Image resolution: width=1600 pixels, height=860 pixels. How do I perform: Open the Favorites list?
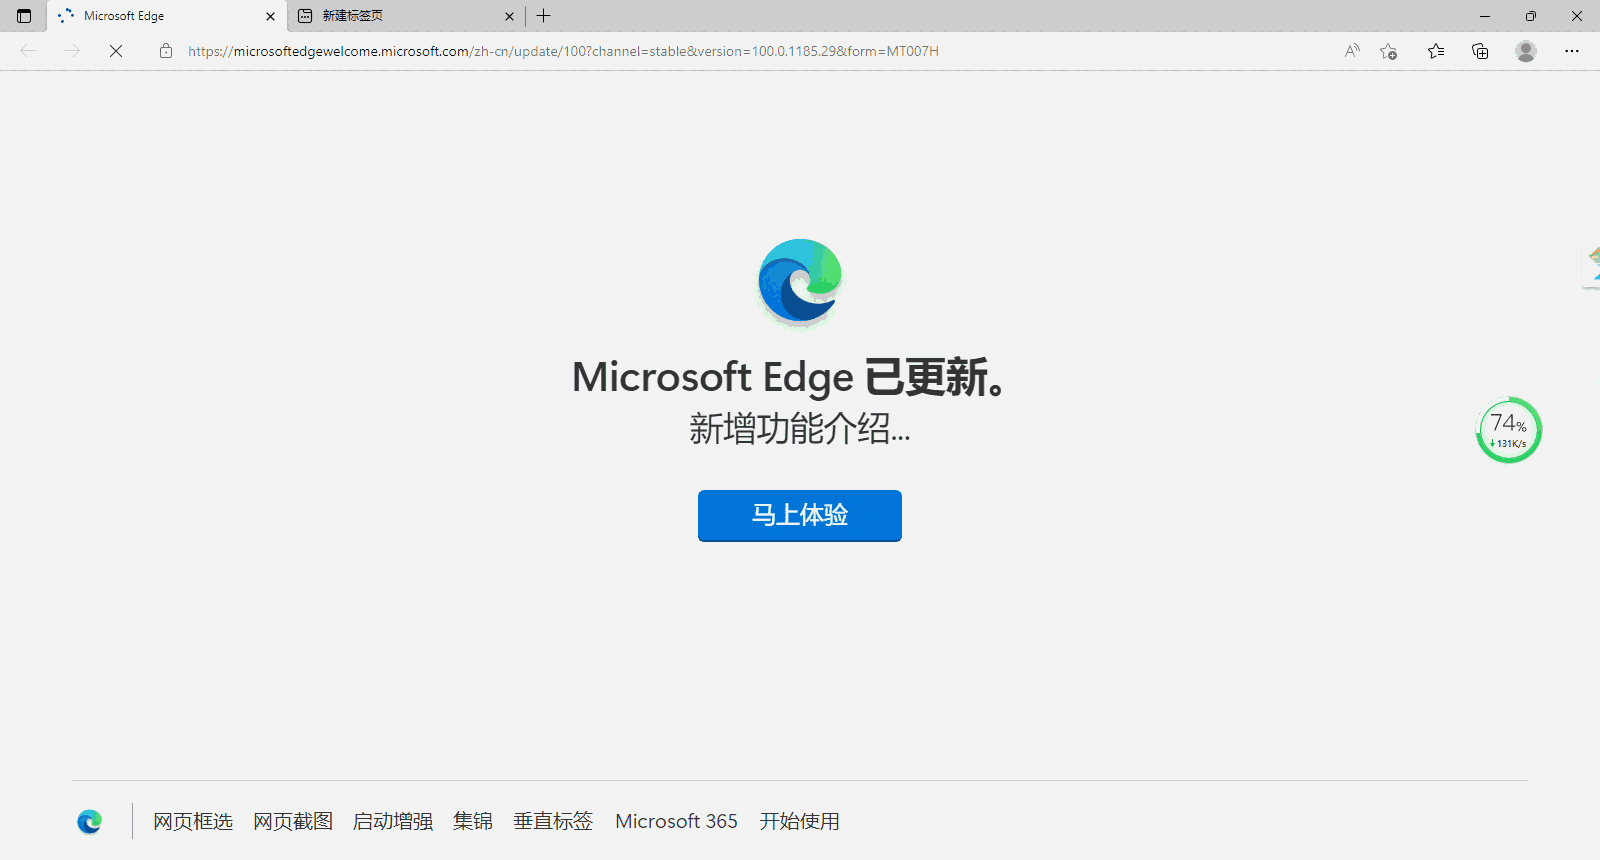click(1436, 51)
